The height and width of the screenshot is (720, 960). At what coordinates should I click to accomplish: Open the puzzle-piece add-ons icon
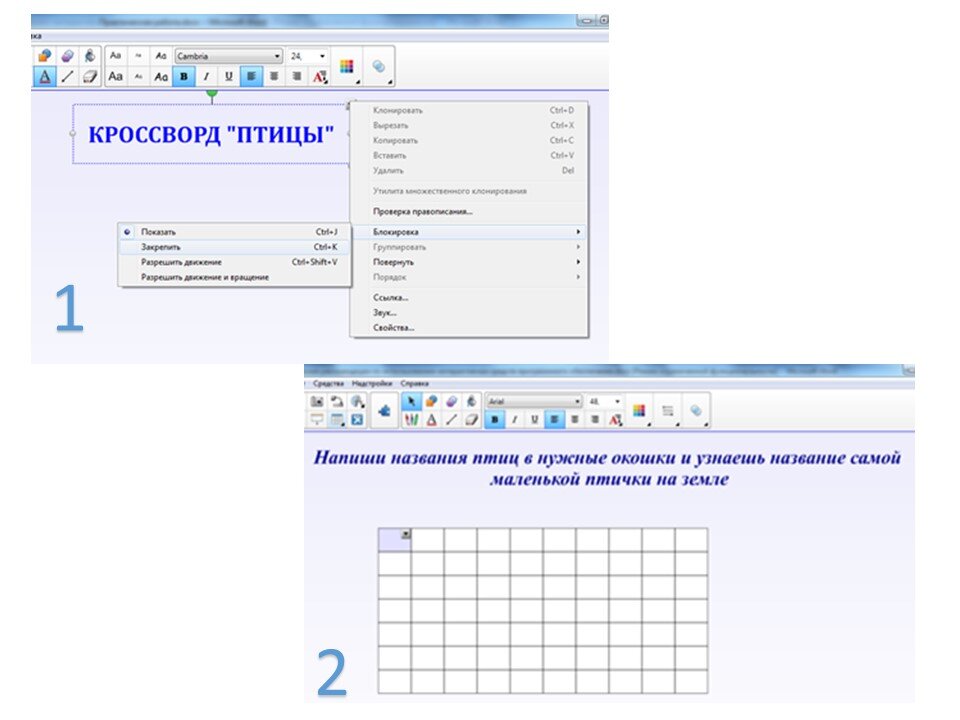click(384, 411)
